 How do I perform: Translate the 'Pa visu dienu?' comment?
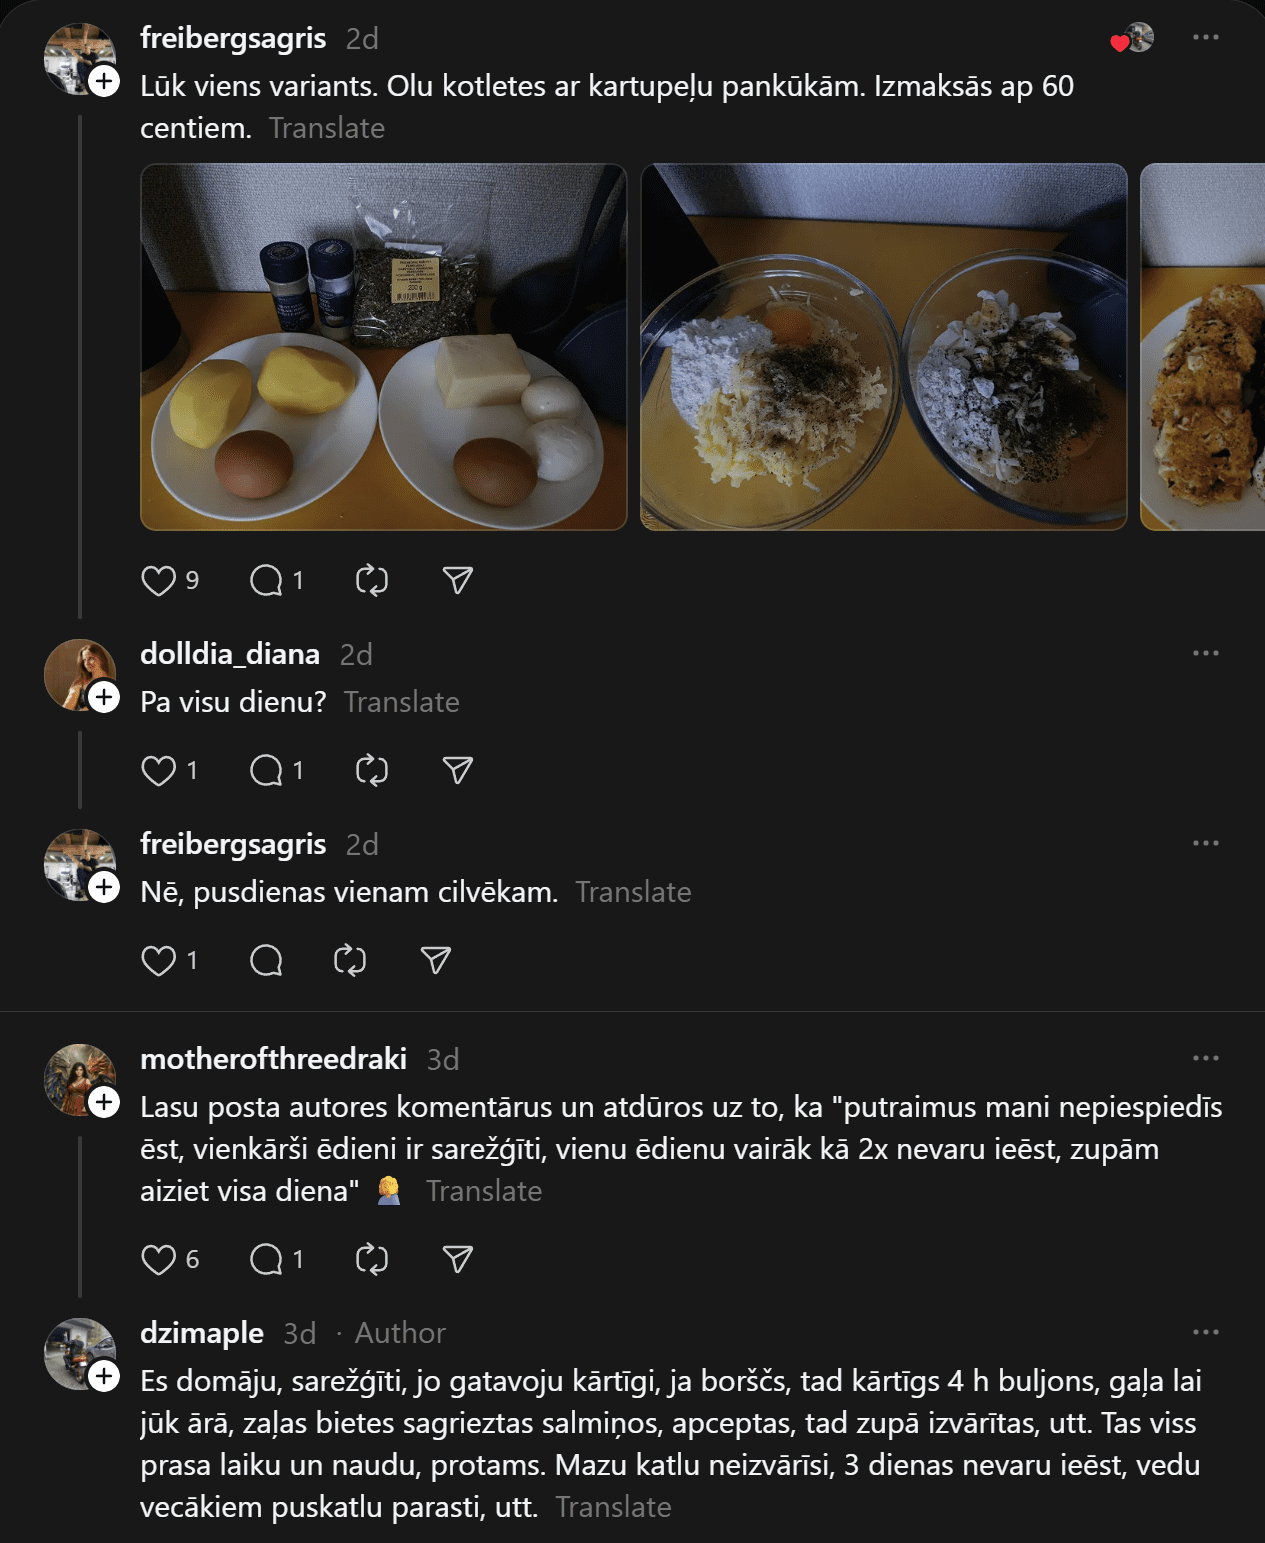[x=401, y=702]
